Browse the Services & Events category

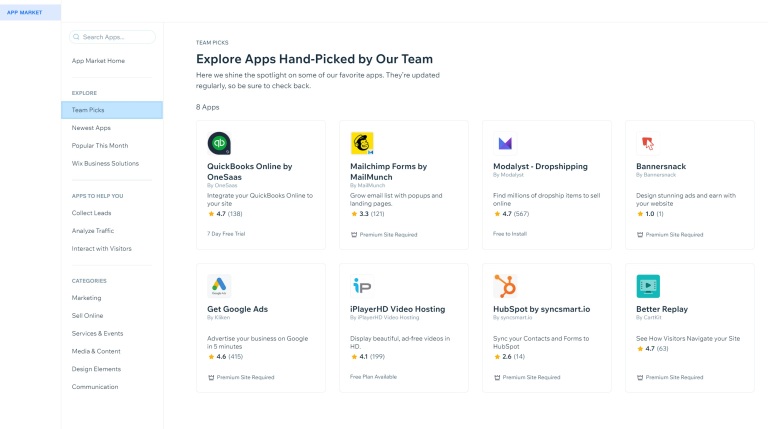point(97,334)
